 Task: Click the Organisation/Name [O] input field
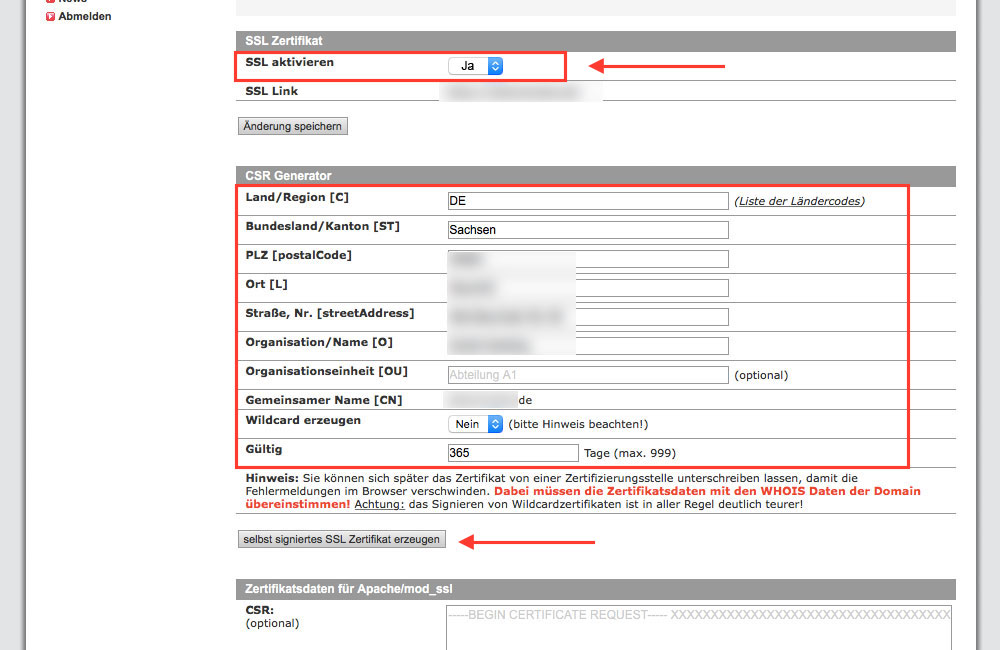tap(588, 346)
